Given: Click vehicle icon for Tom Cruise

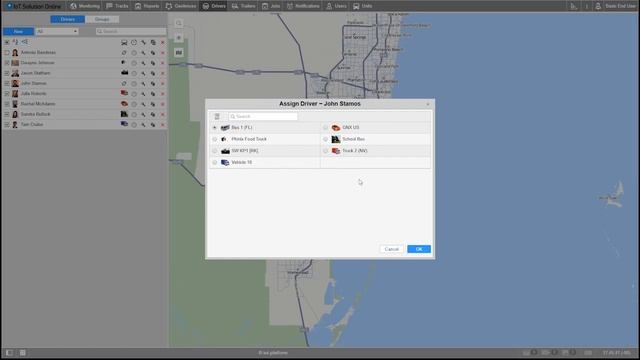Looking at the screenshot, I should tap(124, 124).
